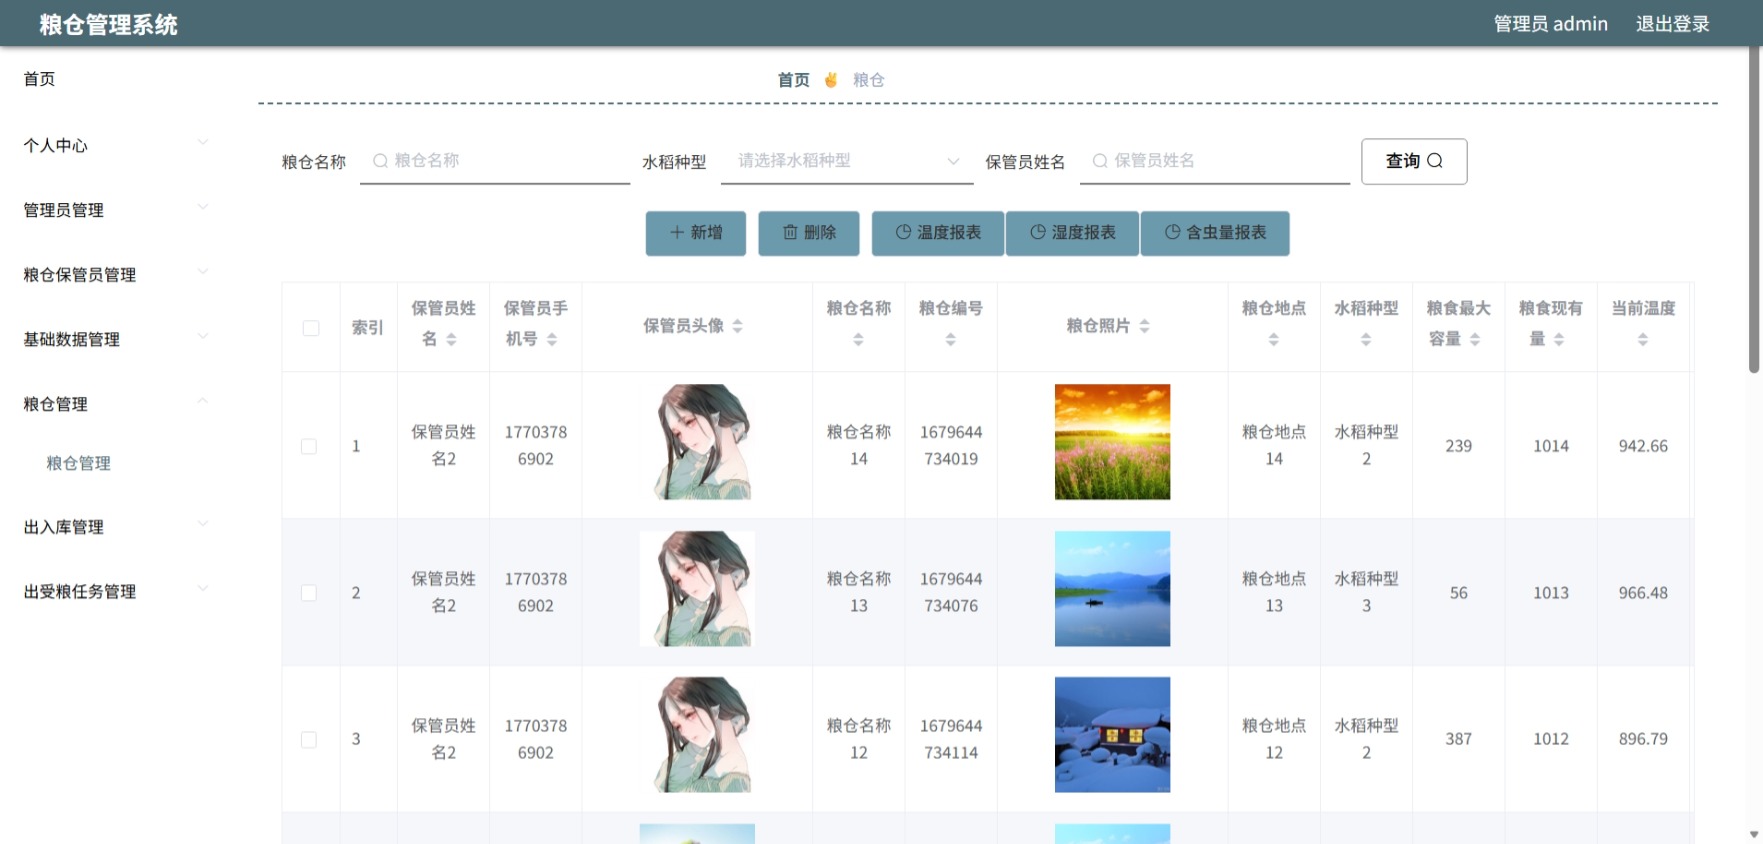Open the 温度报表 report
The image size is (1763, 844).
pos(938,233)
